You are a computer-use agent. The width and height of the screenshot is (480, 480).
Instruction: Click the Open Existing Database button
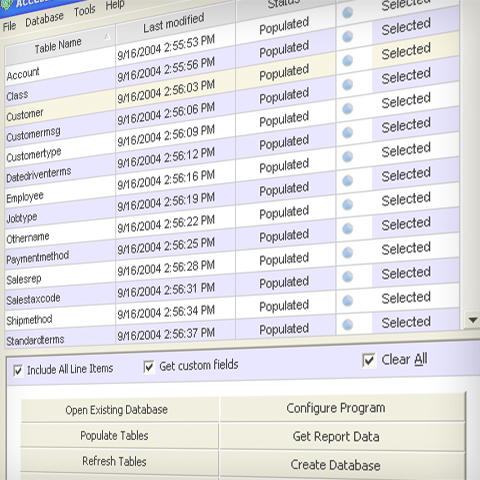pyautogui.click(x=120, y=409)
